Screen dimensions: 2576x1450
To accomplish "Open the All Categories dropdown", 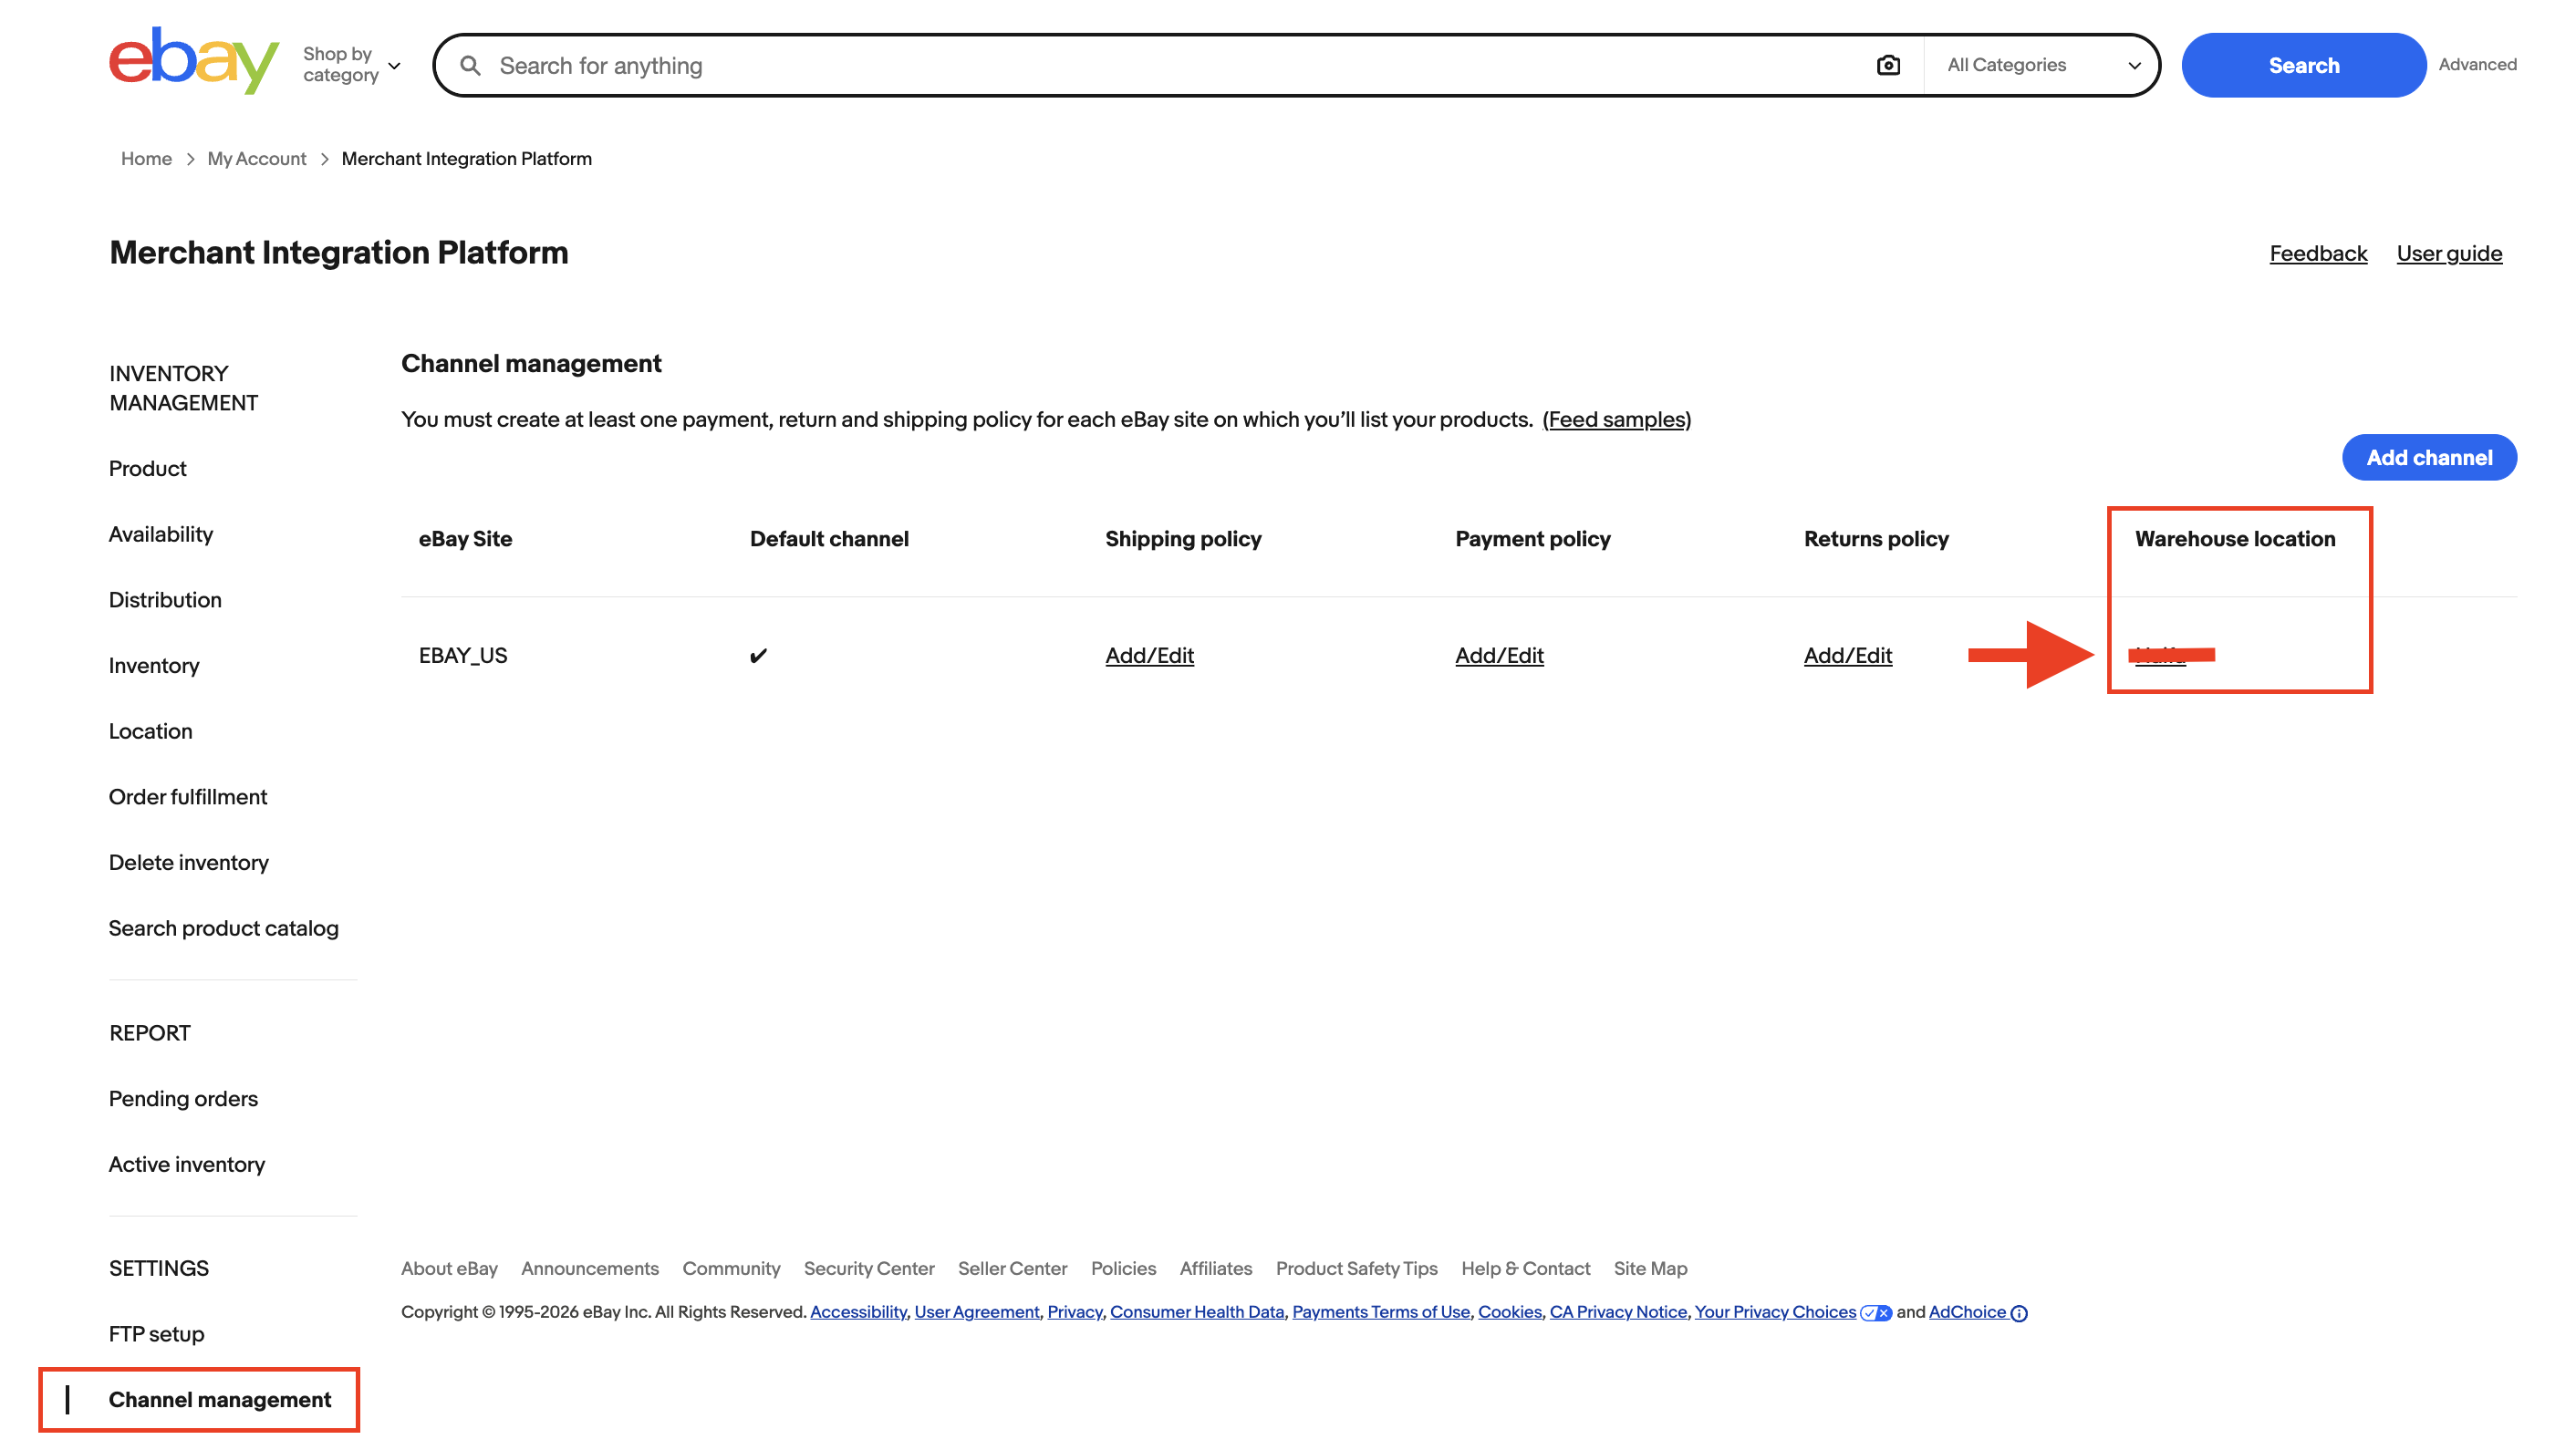I will [x=2042, y=65].
